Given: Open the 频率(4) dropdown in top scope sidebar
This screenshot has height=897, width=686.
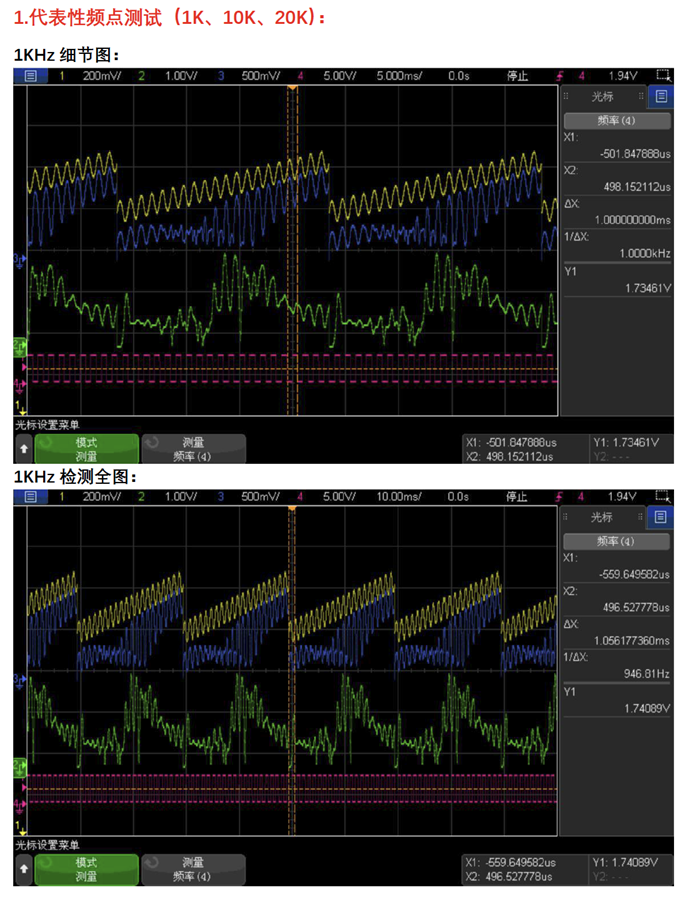Looking at the screenshot, I should tap(616, 120).
